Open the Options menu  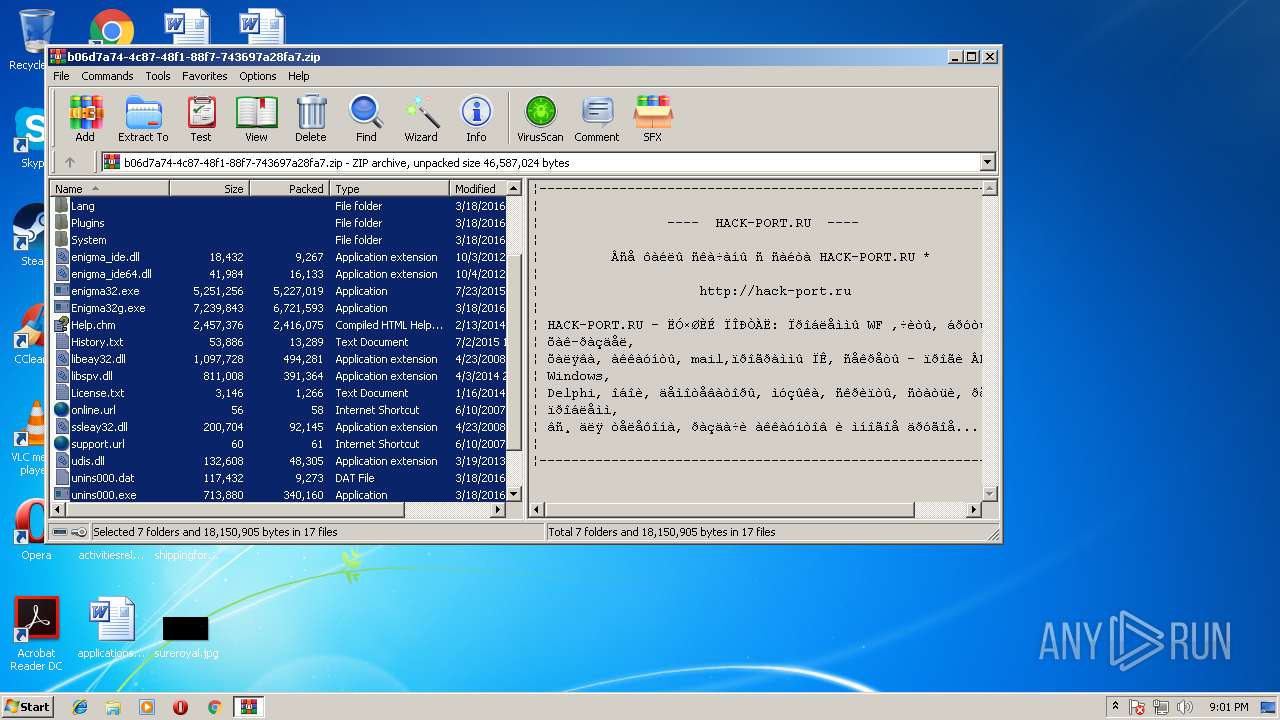click(x=257, y=76)
